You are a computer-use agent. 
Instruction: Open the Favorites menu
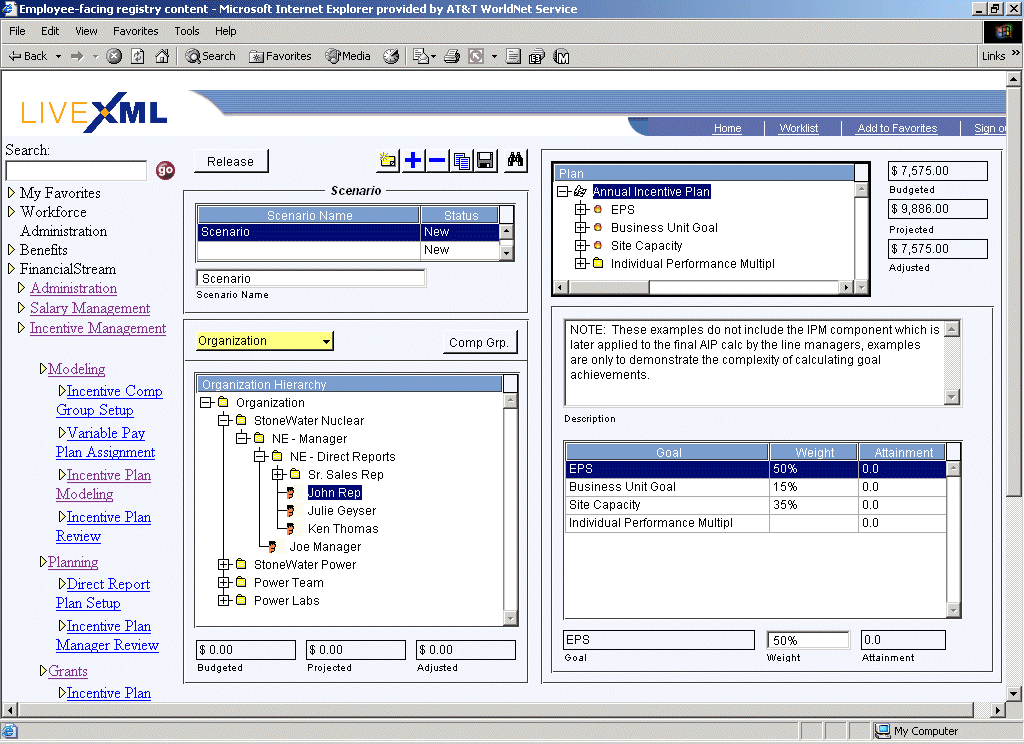(135, 31)
